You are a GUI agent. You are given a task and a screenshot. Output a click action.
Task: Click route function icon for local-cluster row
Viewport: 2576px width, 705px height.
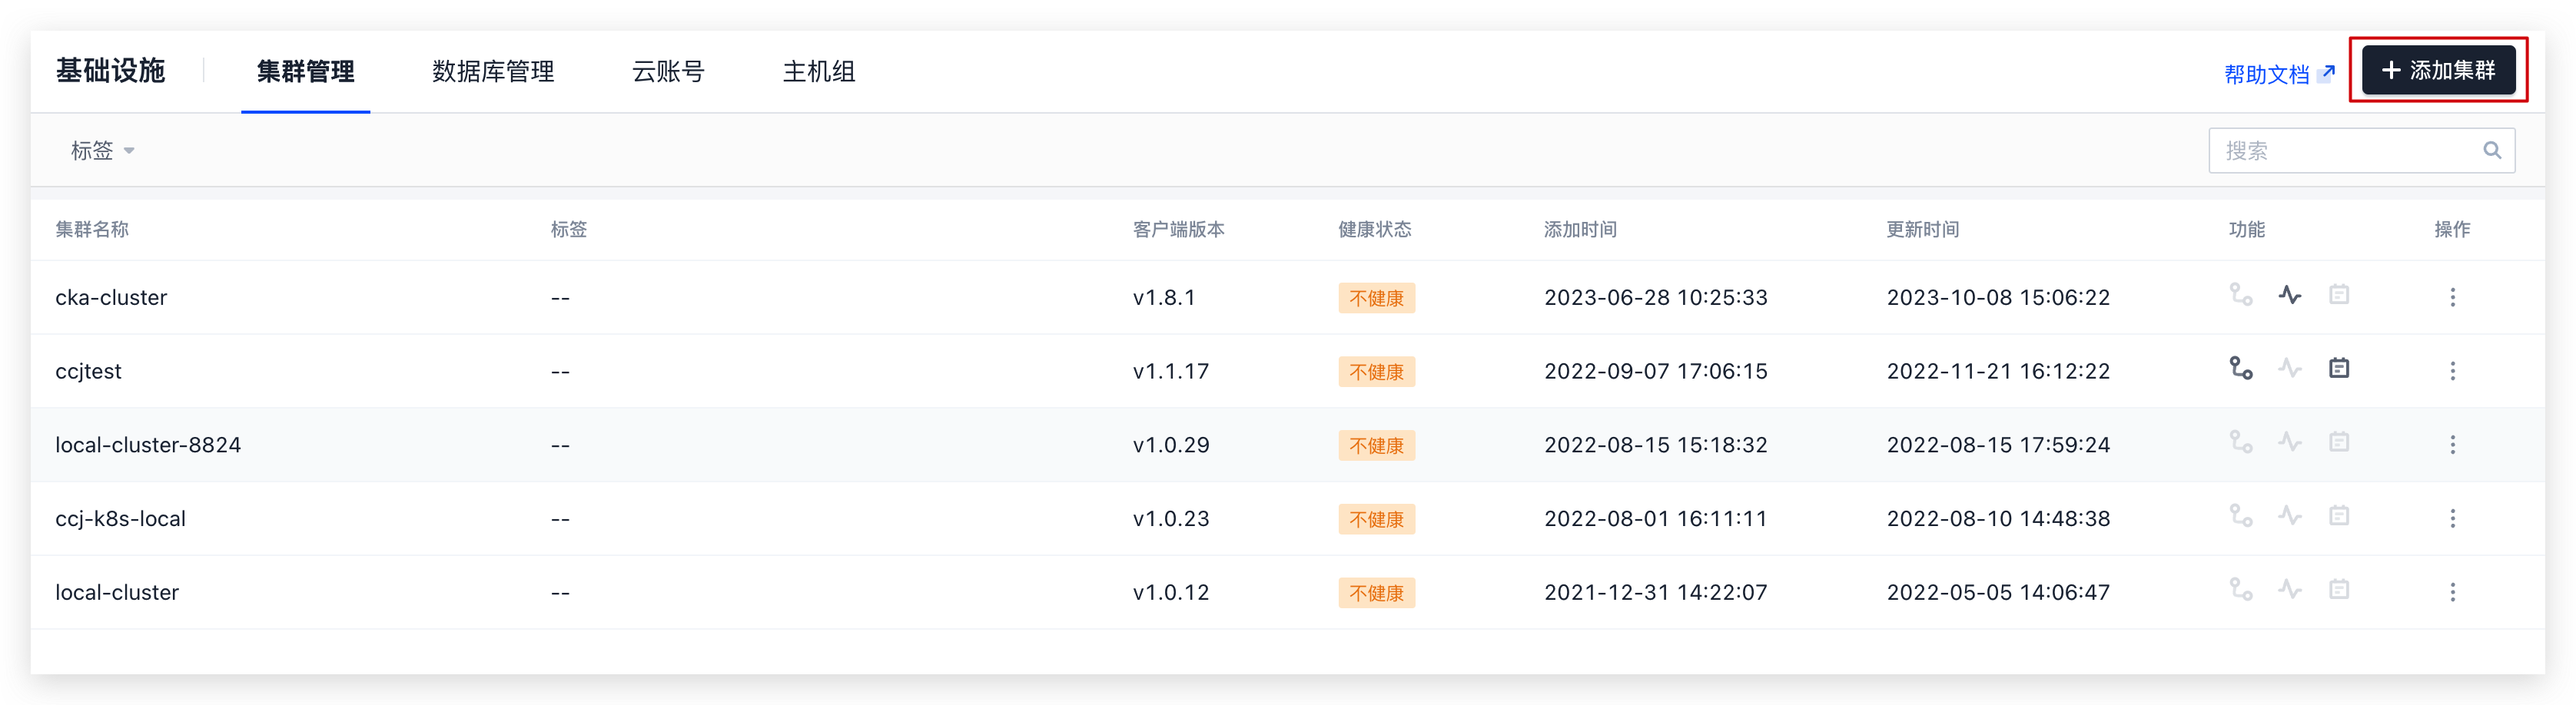(x=2241, y=589)
